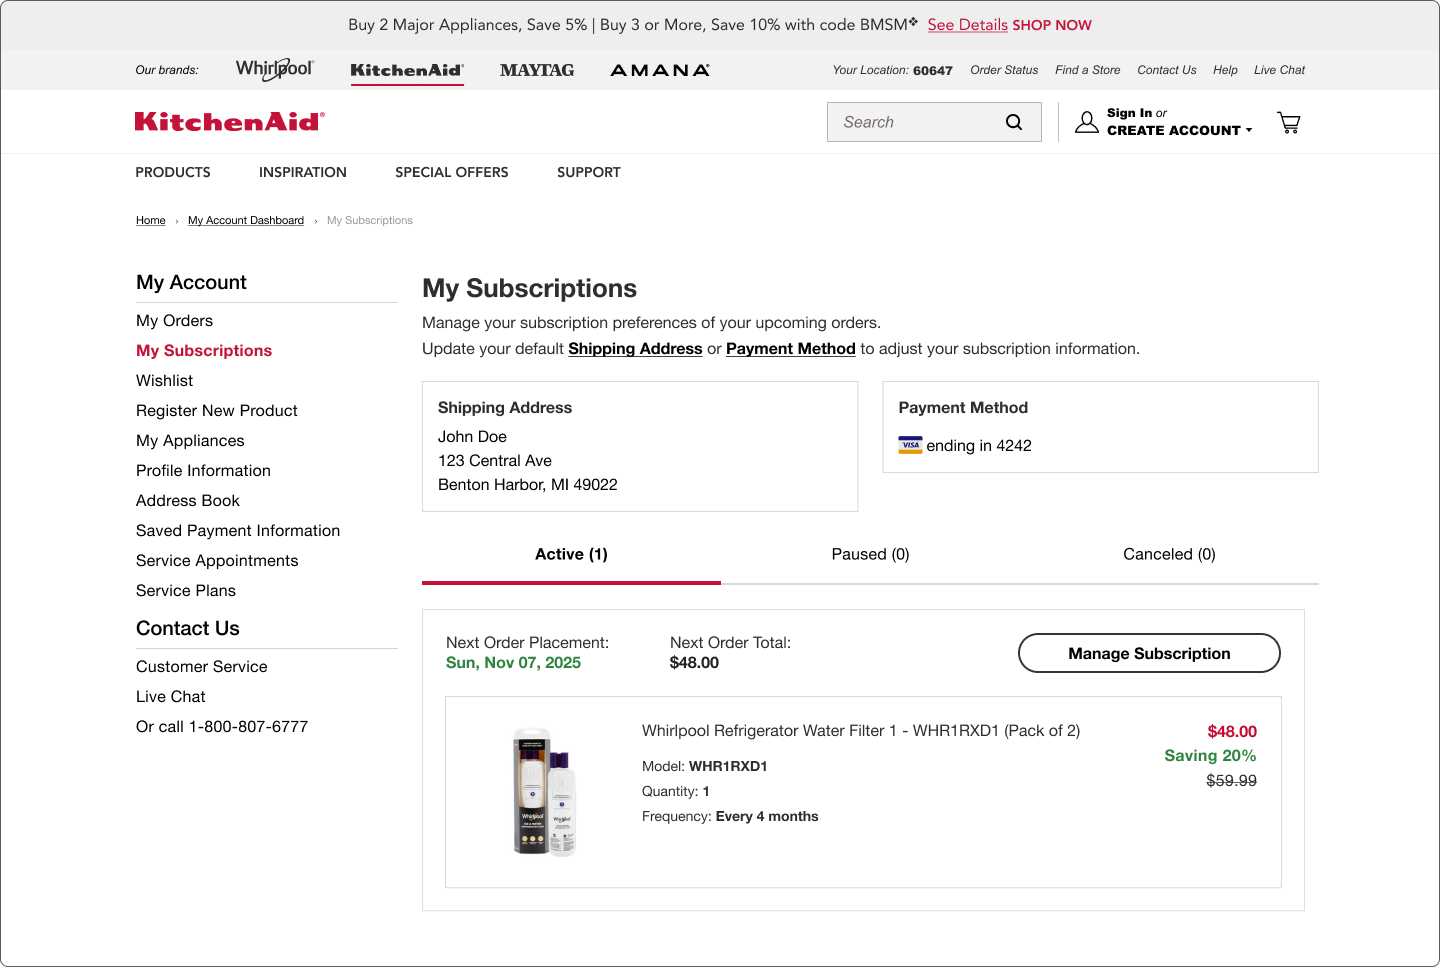Click the main KitchenAid red logo
The height and width of the screenshot is (967, 1440).
coord(230,122)
